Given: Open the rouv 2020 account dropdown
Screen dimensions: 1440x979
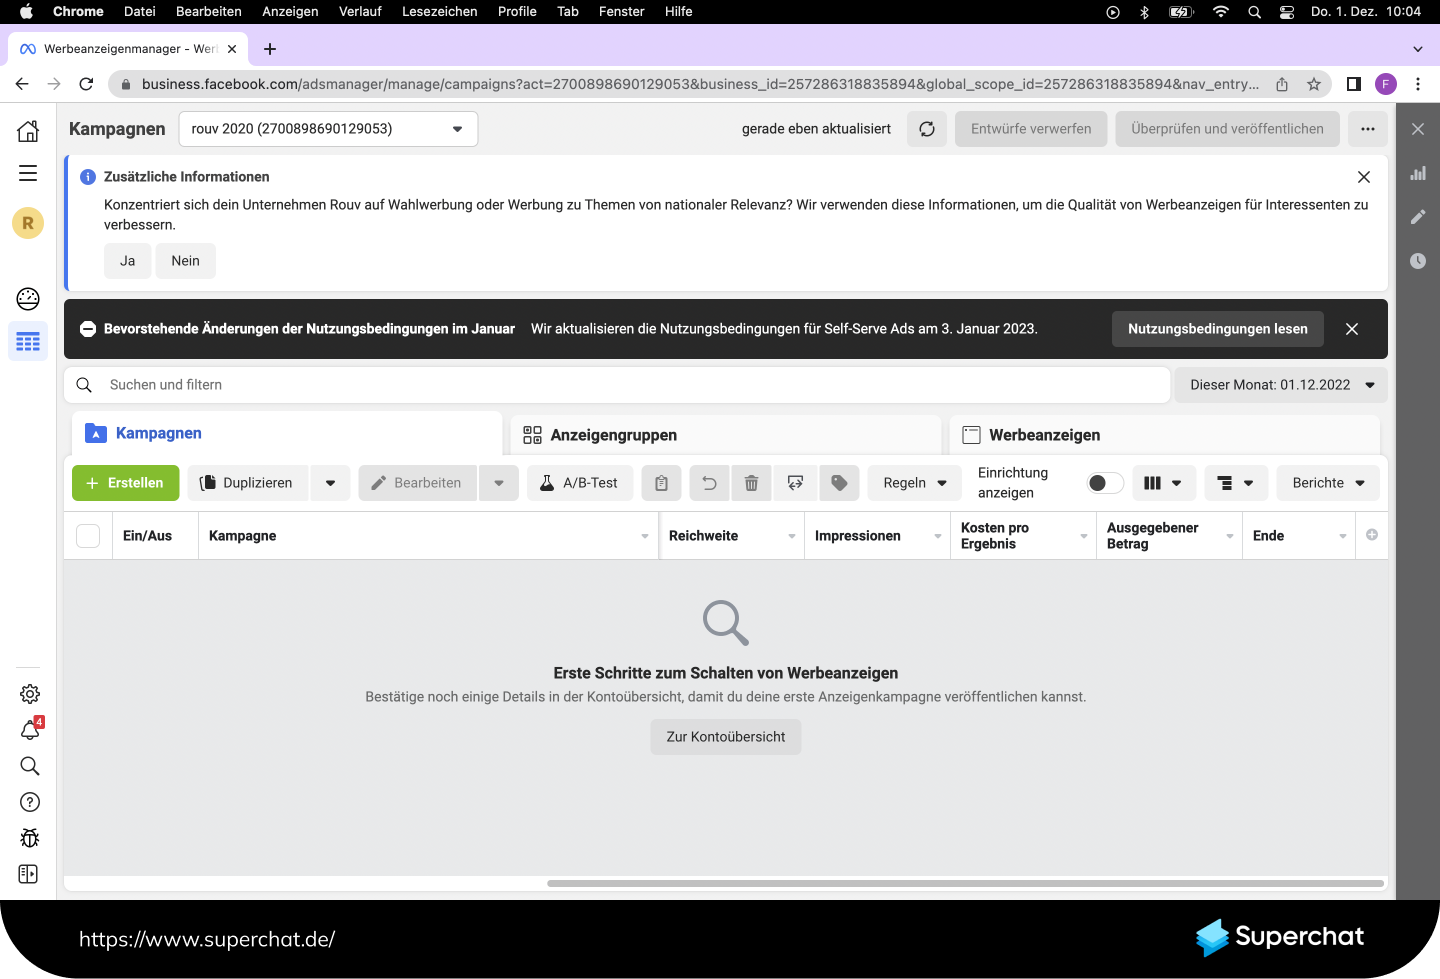Looking at the screenshot, I should [328, 129].
